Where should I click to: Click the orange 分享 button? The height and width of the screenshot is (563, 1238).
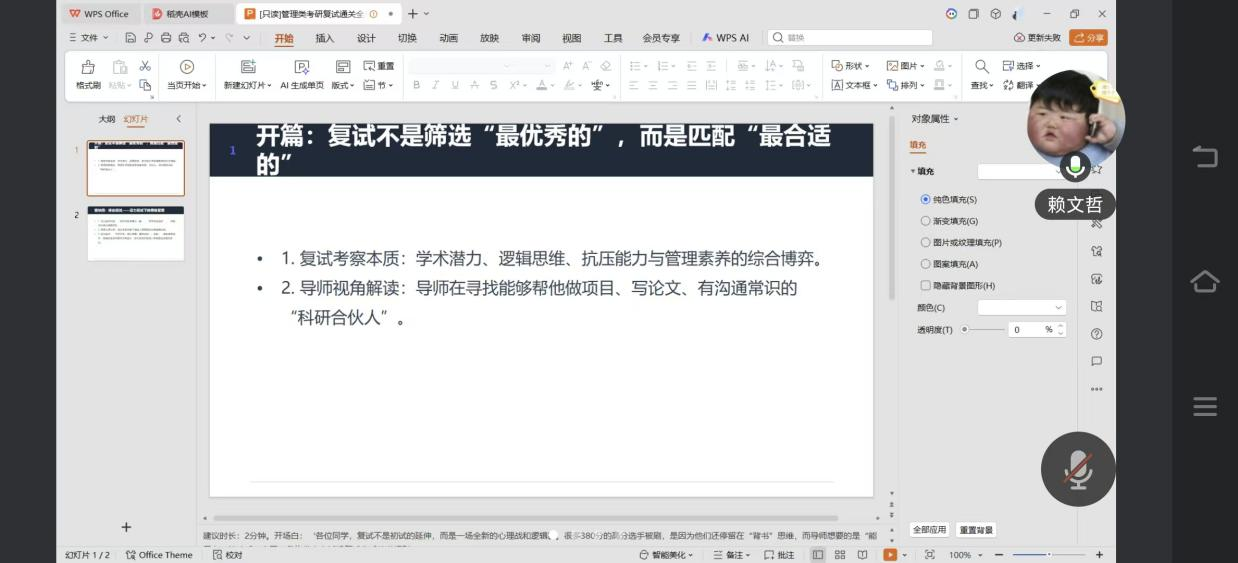point(1088,38)
